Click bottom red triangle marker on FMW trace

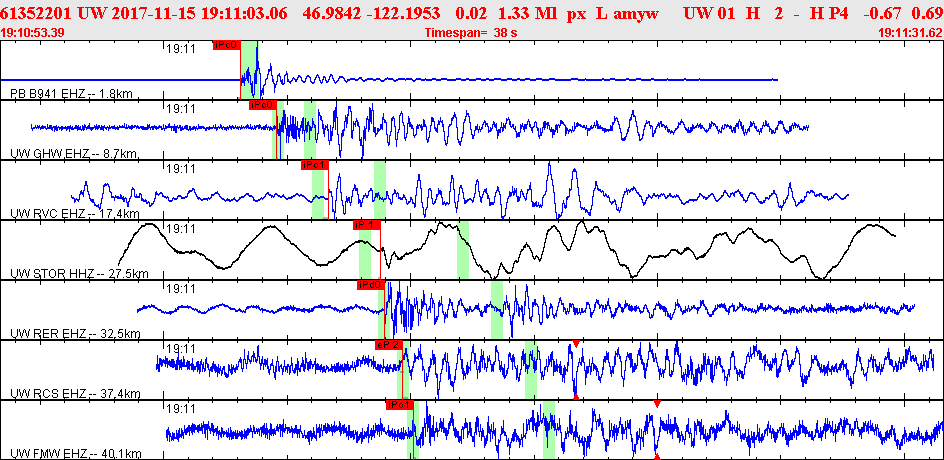pyautogui.click(x=657, y=456)
